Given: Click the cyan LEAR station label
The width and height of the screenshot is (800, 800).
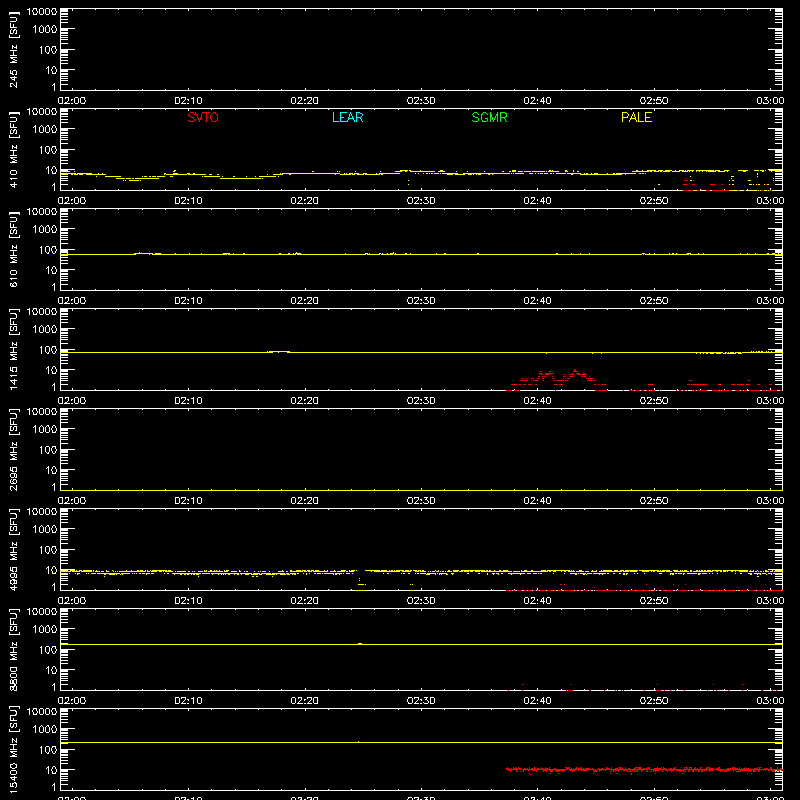Looking at the screenshot, I should (347, 117).
